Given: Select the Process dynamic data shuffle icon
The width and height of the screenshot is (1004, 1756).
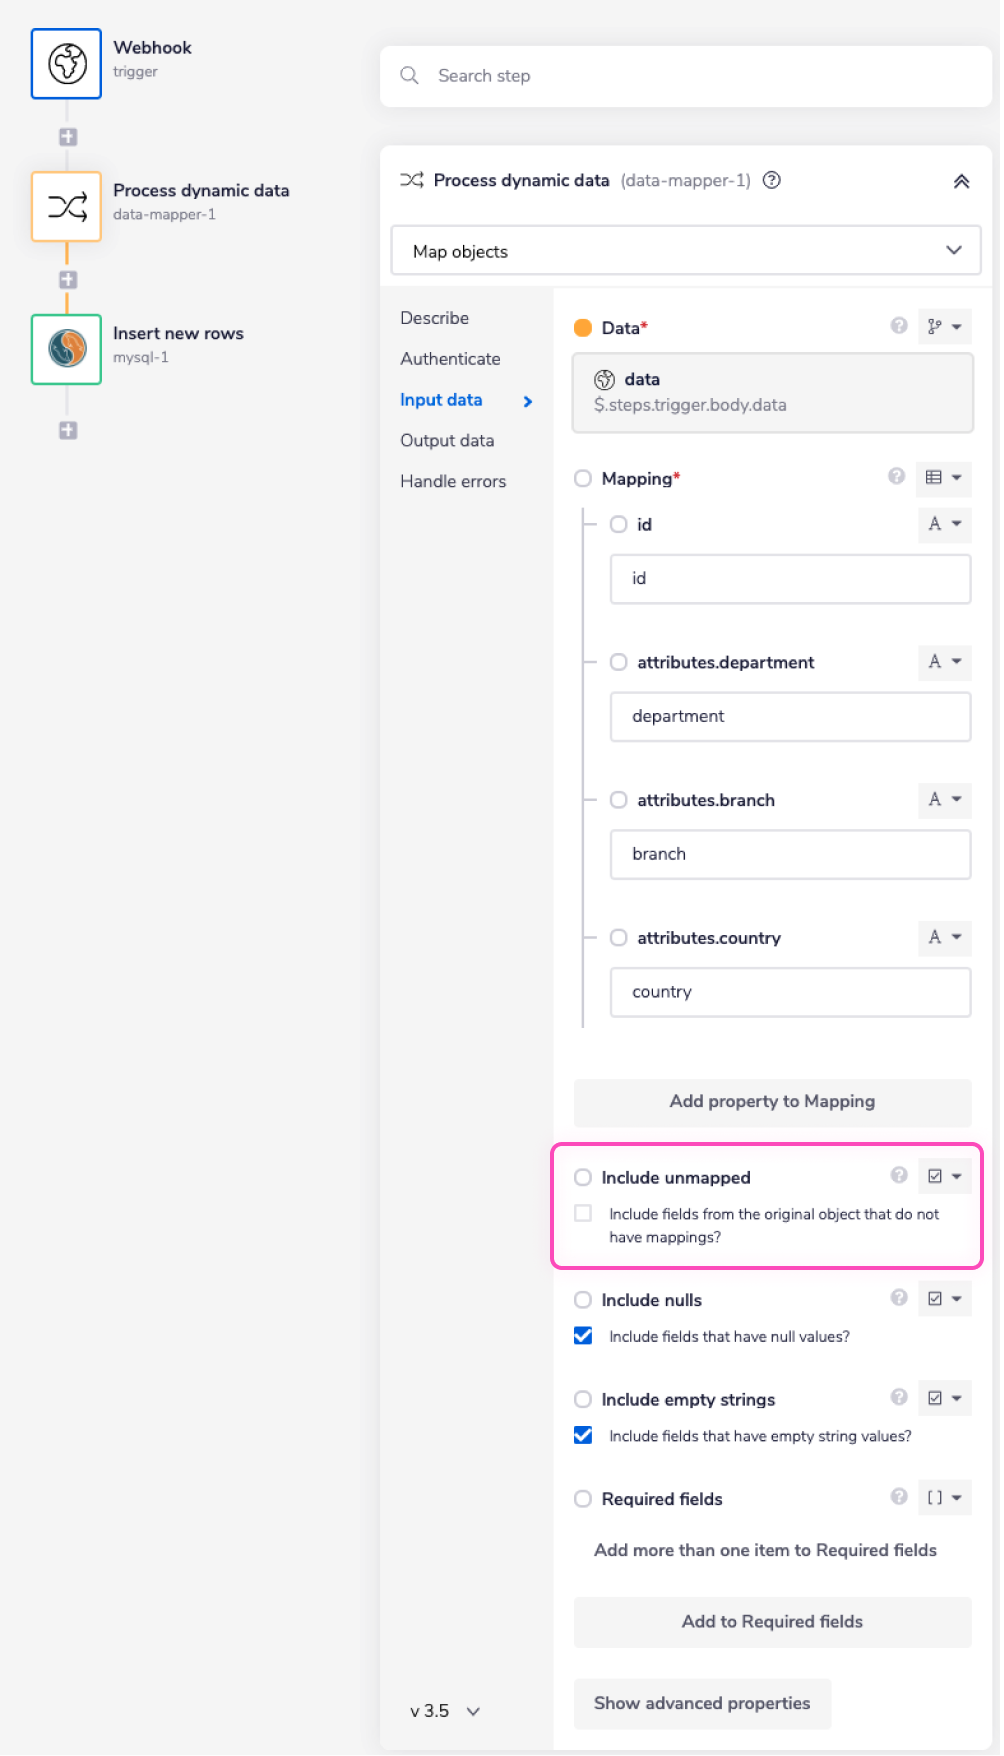Looking at the screenshot, I should pyautogui.click(x=66, y=207).
